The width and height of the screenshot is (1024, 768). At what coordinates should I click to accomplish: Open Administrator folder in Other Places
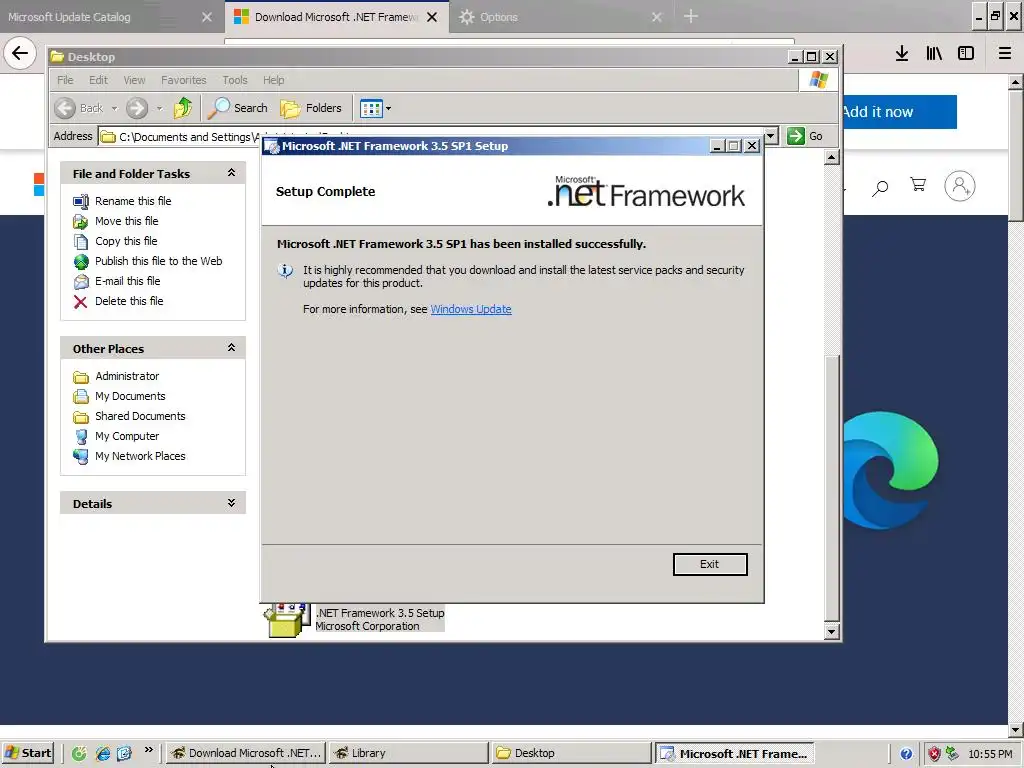(x=127, y=376)
